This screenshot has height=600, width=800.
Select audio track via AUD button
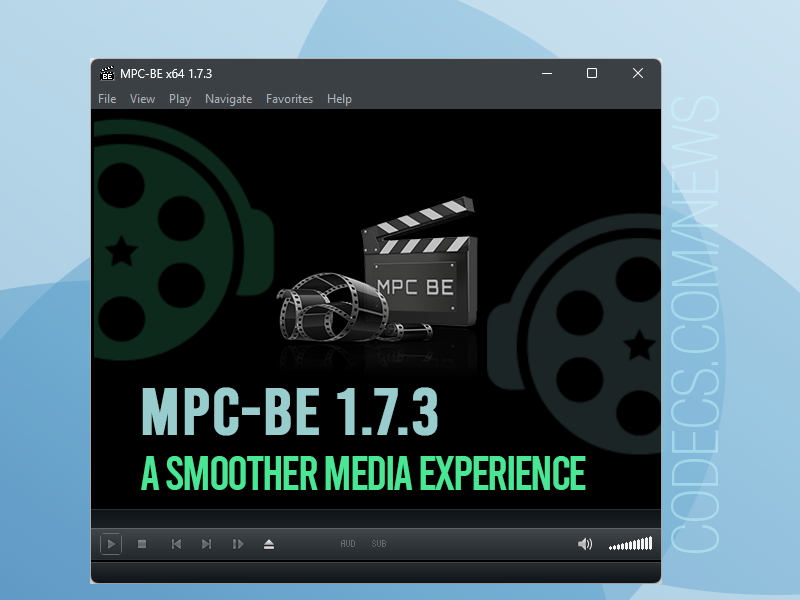click(348, 544)
